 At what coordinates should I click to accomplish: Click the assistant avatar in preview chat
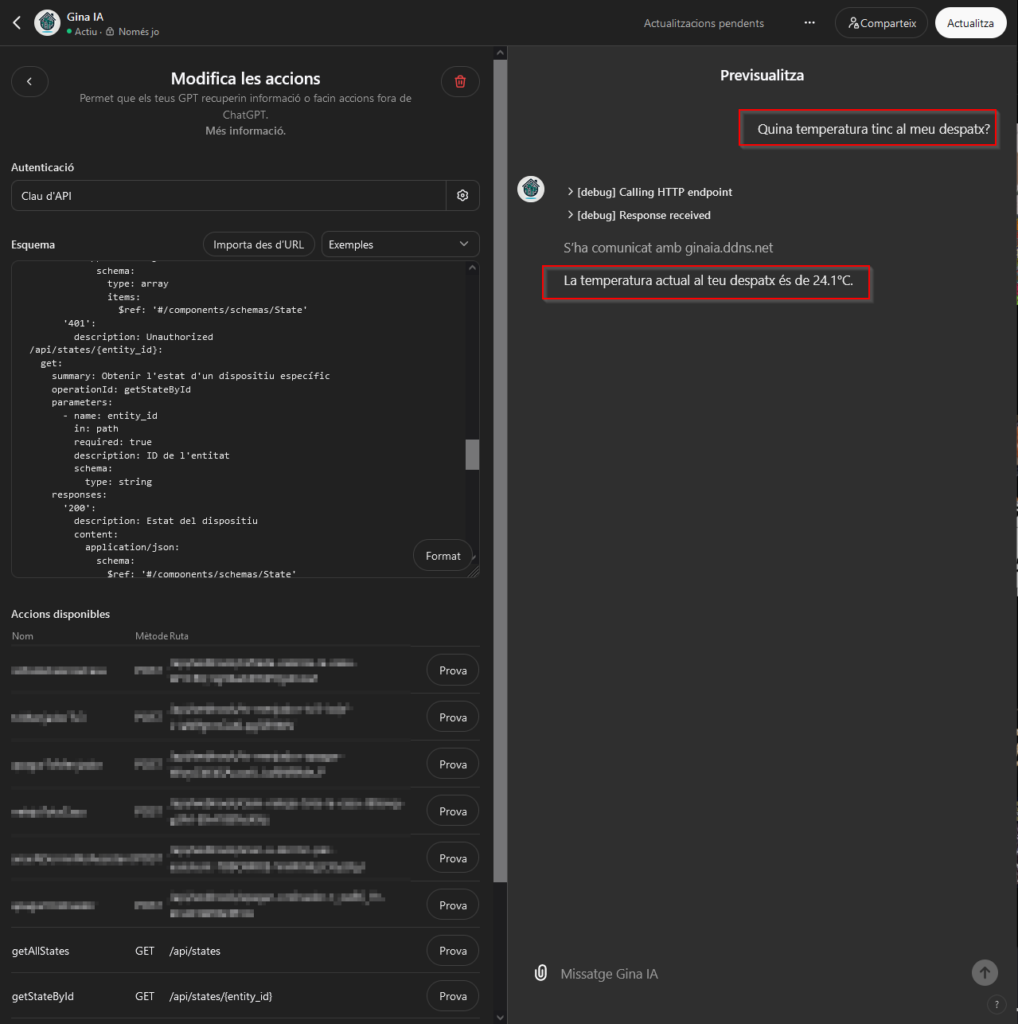531,189
